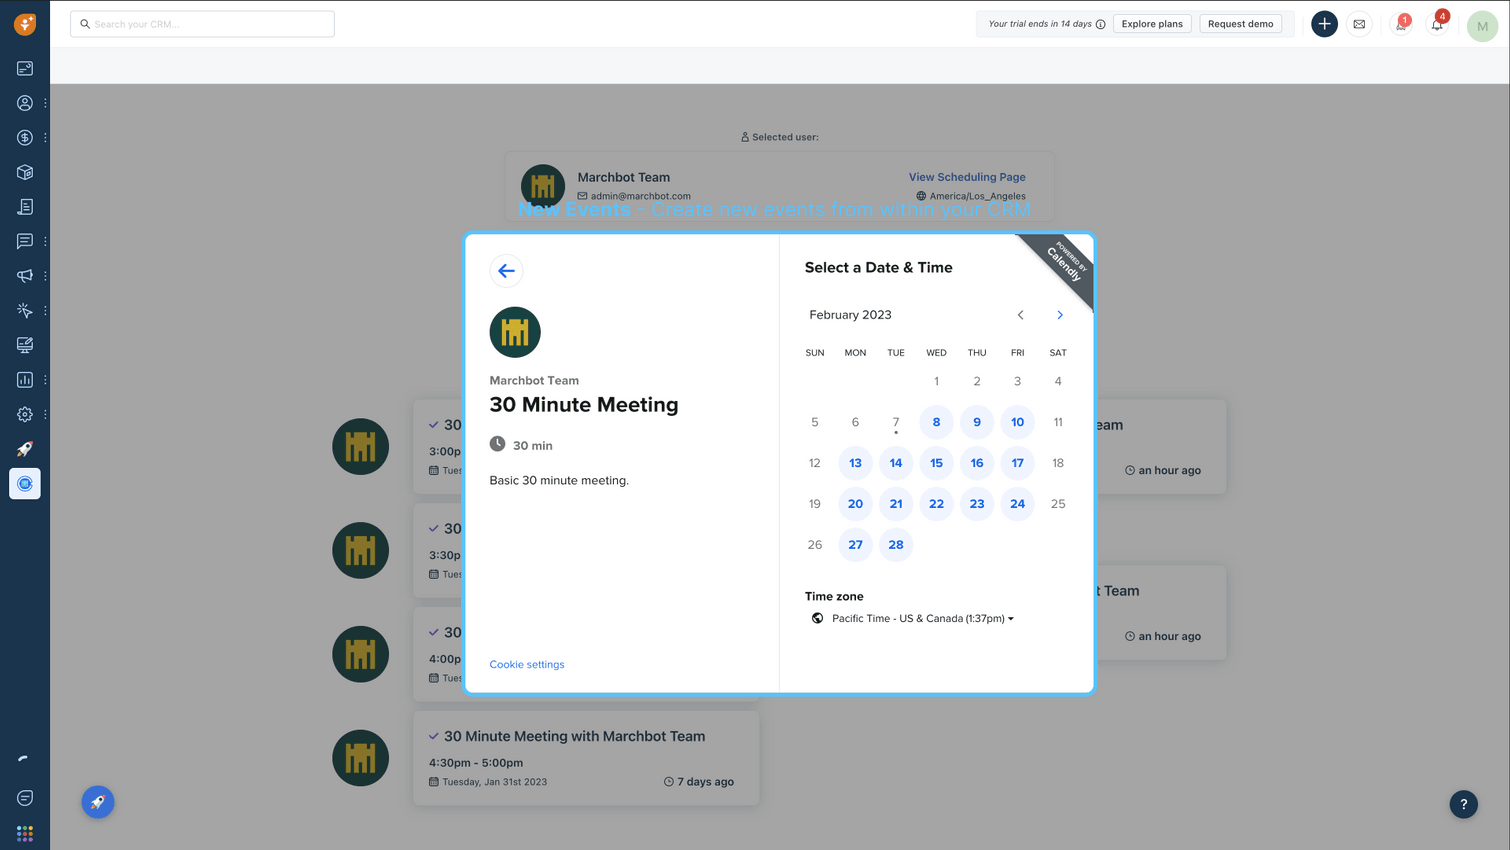This screenshot has height=850, width=1510.
Task: Select the Products box icon in sidebar
Action: click(25, 171)
